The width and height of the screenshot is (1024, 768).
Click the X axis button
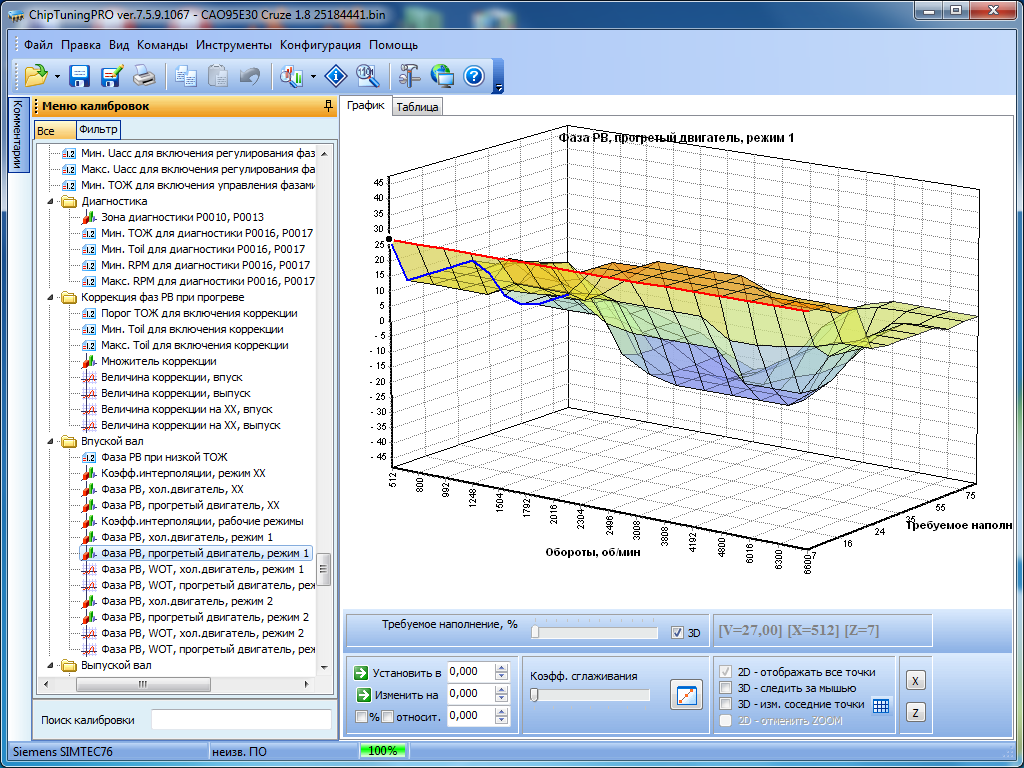coord(915,680)
